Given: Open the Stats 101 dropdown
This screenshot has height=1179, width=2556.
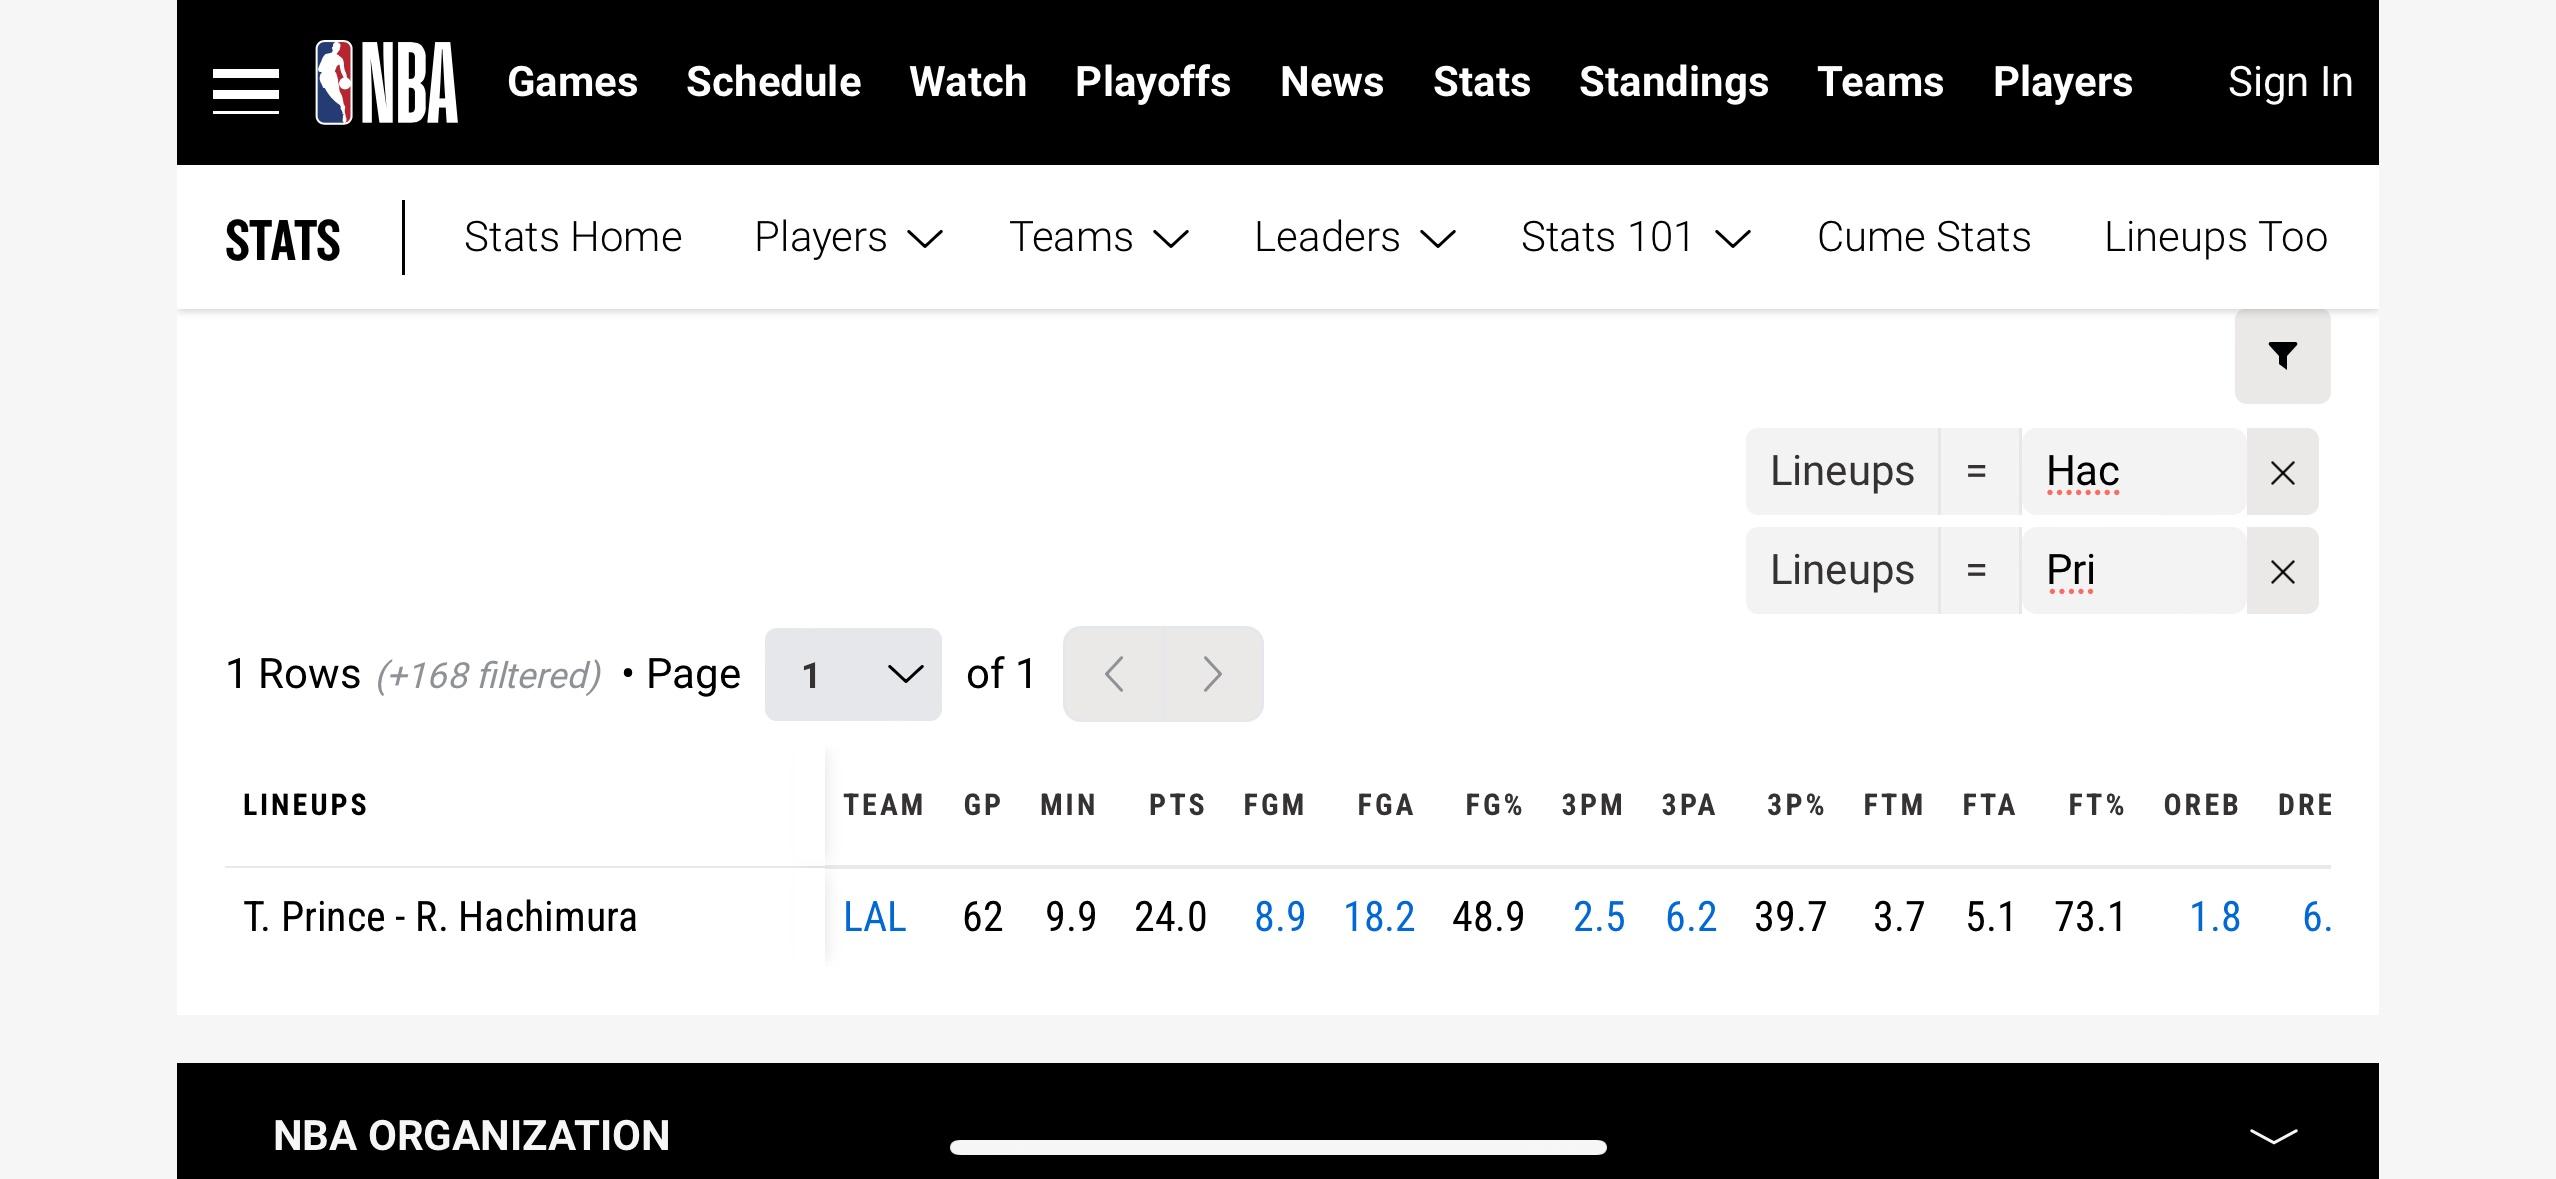Looking at the screenshot, I should [1635, 238].
